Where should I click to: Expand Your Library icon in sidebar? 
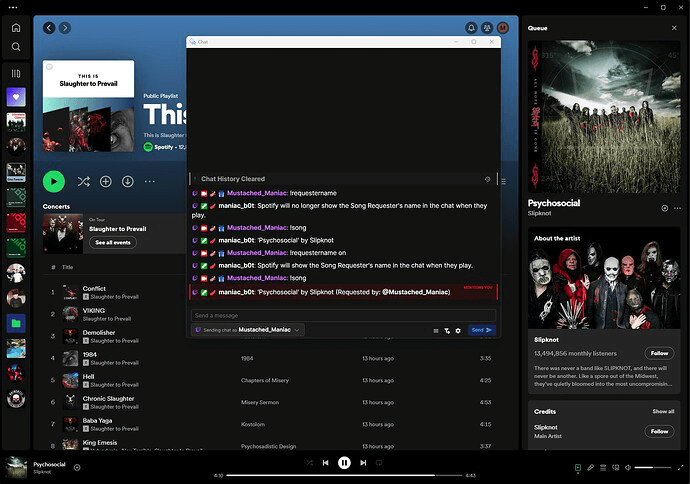pyautogui.click(x=16, y=73)
